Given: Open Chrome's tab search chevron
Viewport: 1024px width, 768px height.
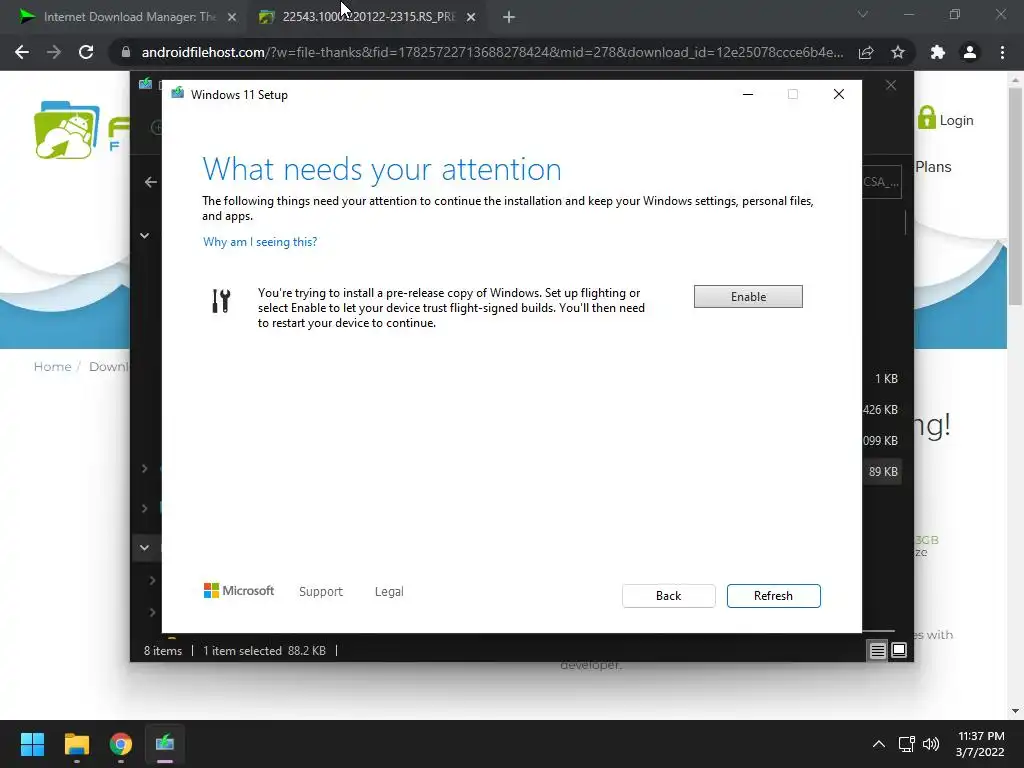Looking at the screenshot, I should pos(863,14).
